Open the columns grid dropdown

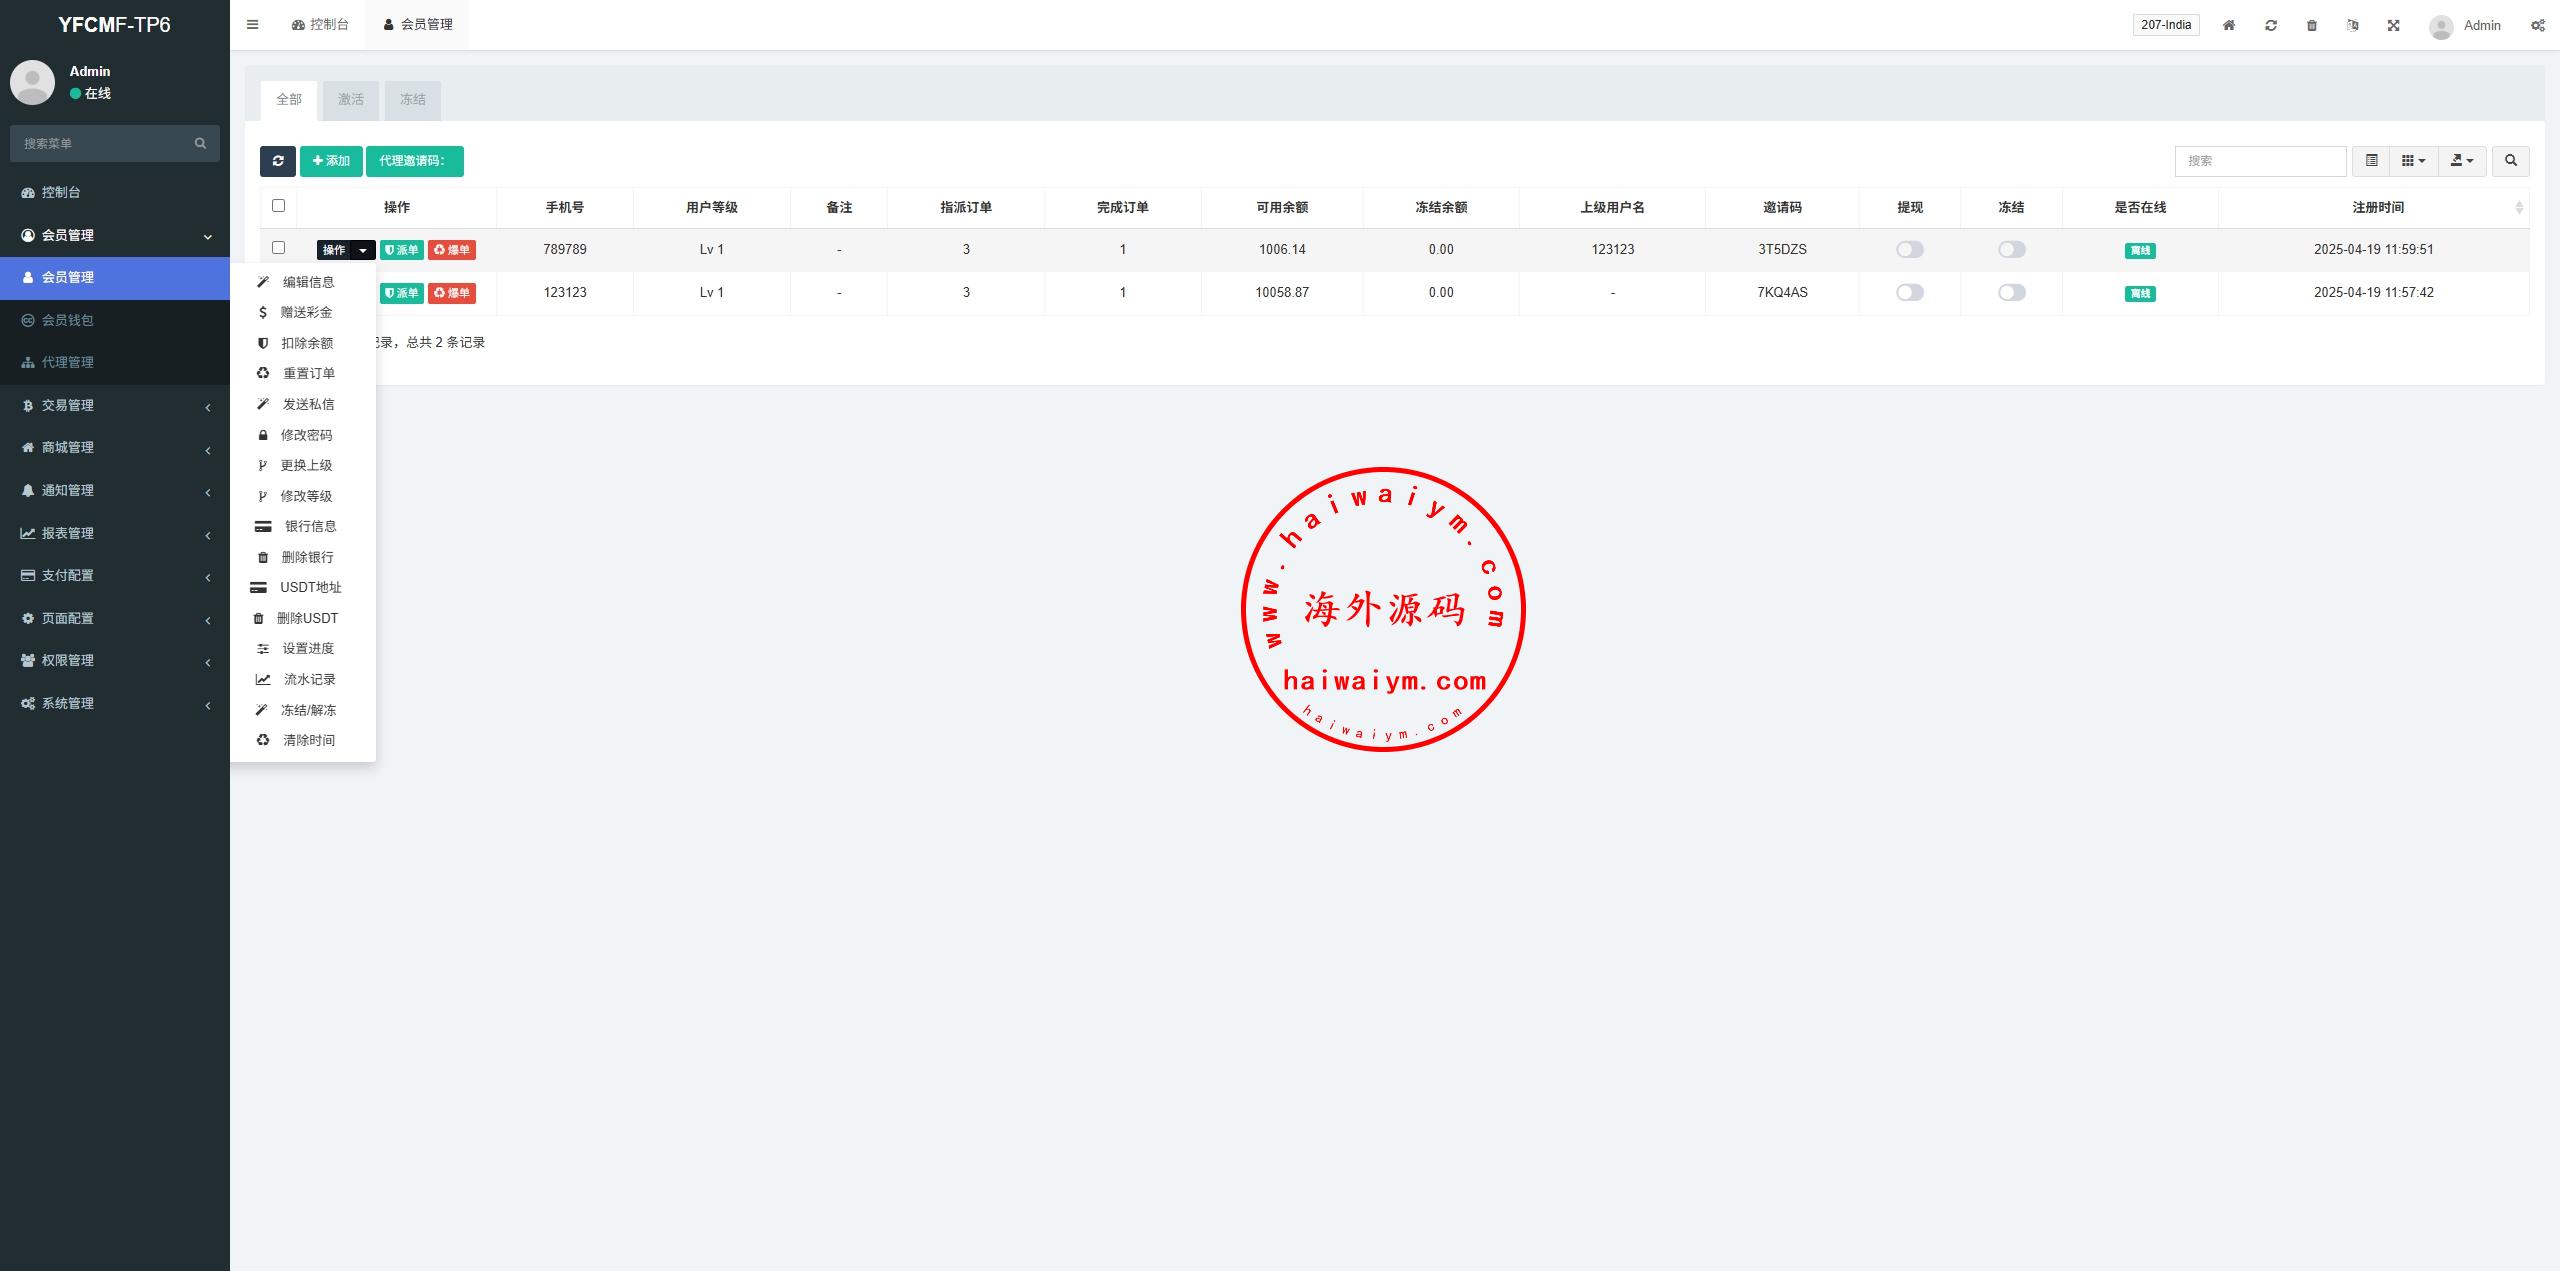pos(2413,161)
